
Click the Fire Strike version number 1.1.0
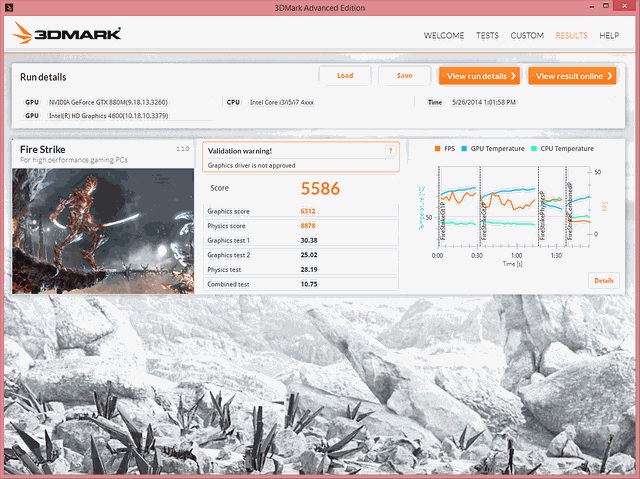[x=183, y=149]
